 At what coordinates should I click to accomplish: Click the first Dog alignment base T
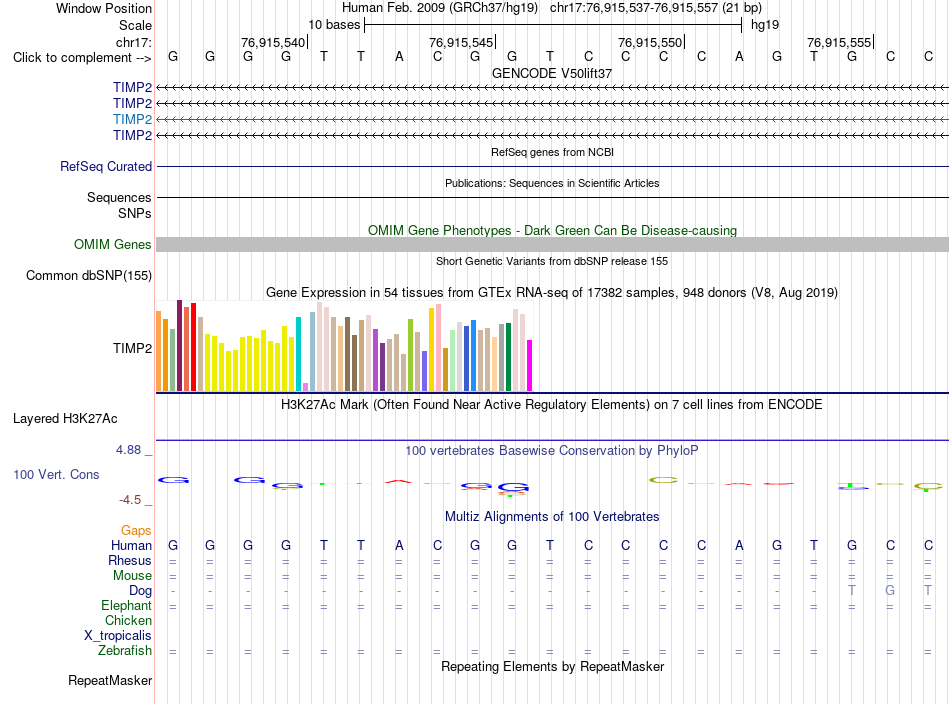click(x=852, y=590)
